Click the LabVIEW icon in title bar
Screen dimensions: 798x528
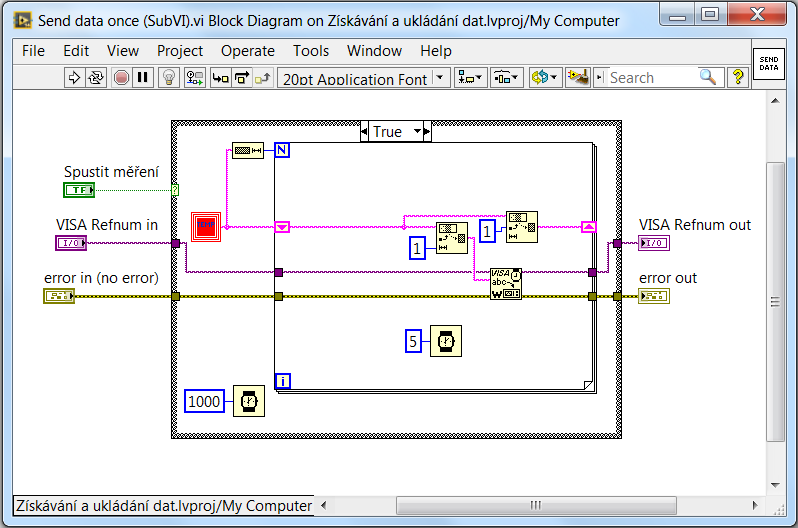(22, 20)
